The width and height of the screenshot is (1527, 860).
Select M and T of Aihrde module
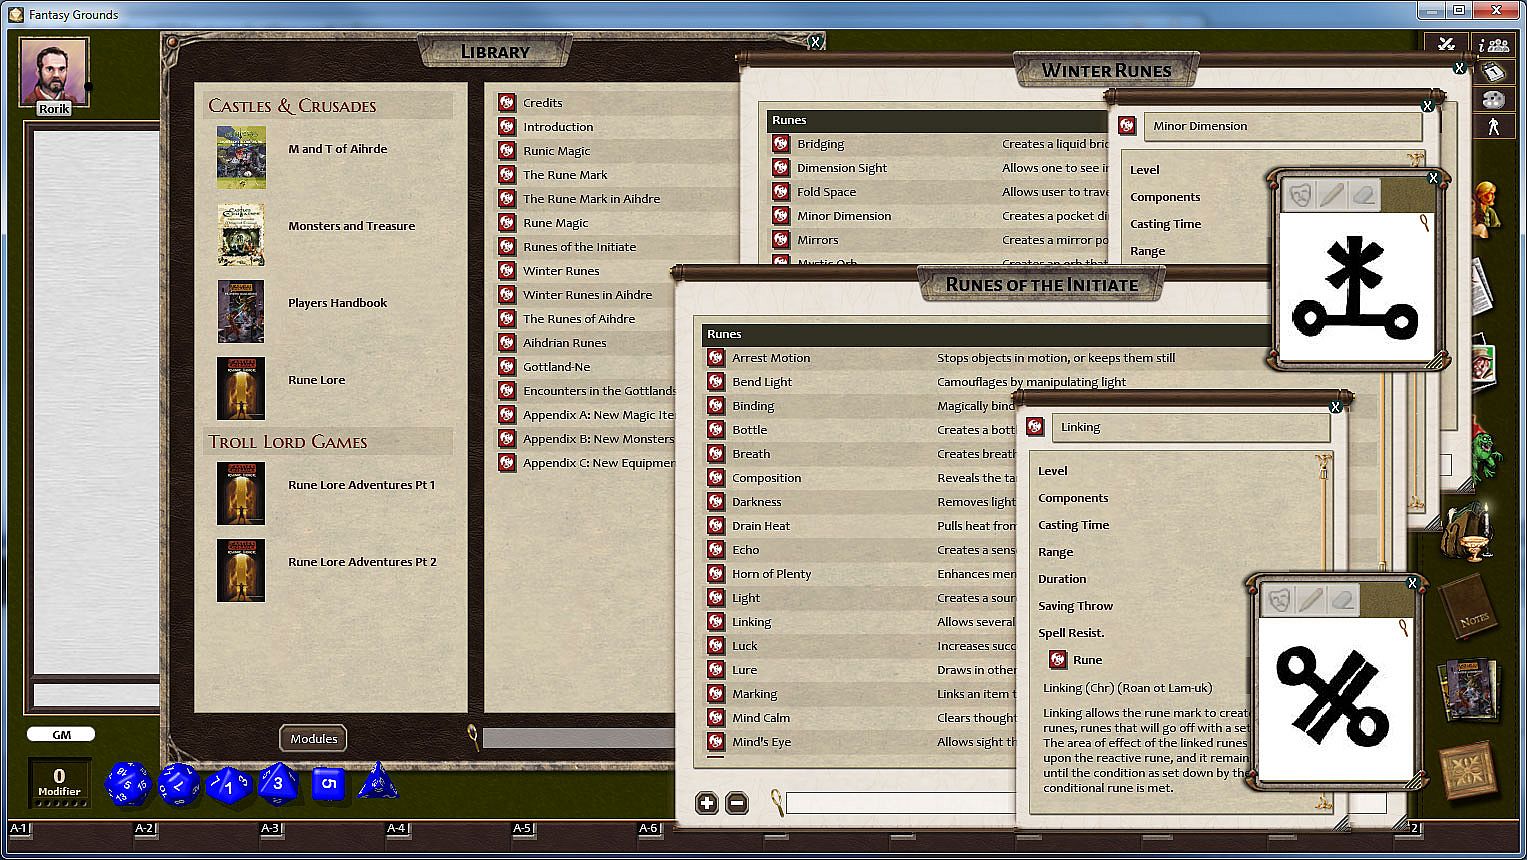click(338, 149)
